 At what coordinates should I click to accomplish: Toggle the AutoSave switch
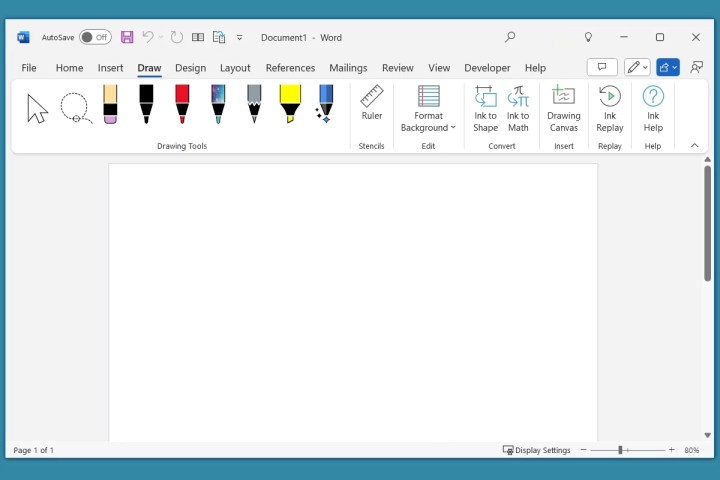[x=95, y=37]
